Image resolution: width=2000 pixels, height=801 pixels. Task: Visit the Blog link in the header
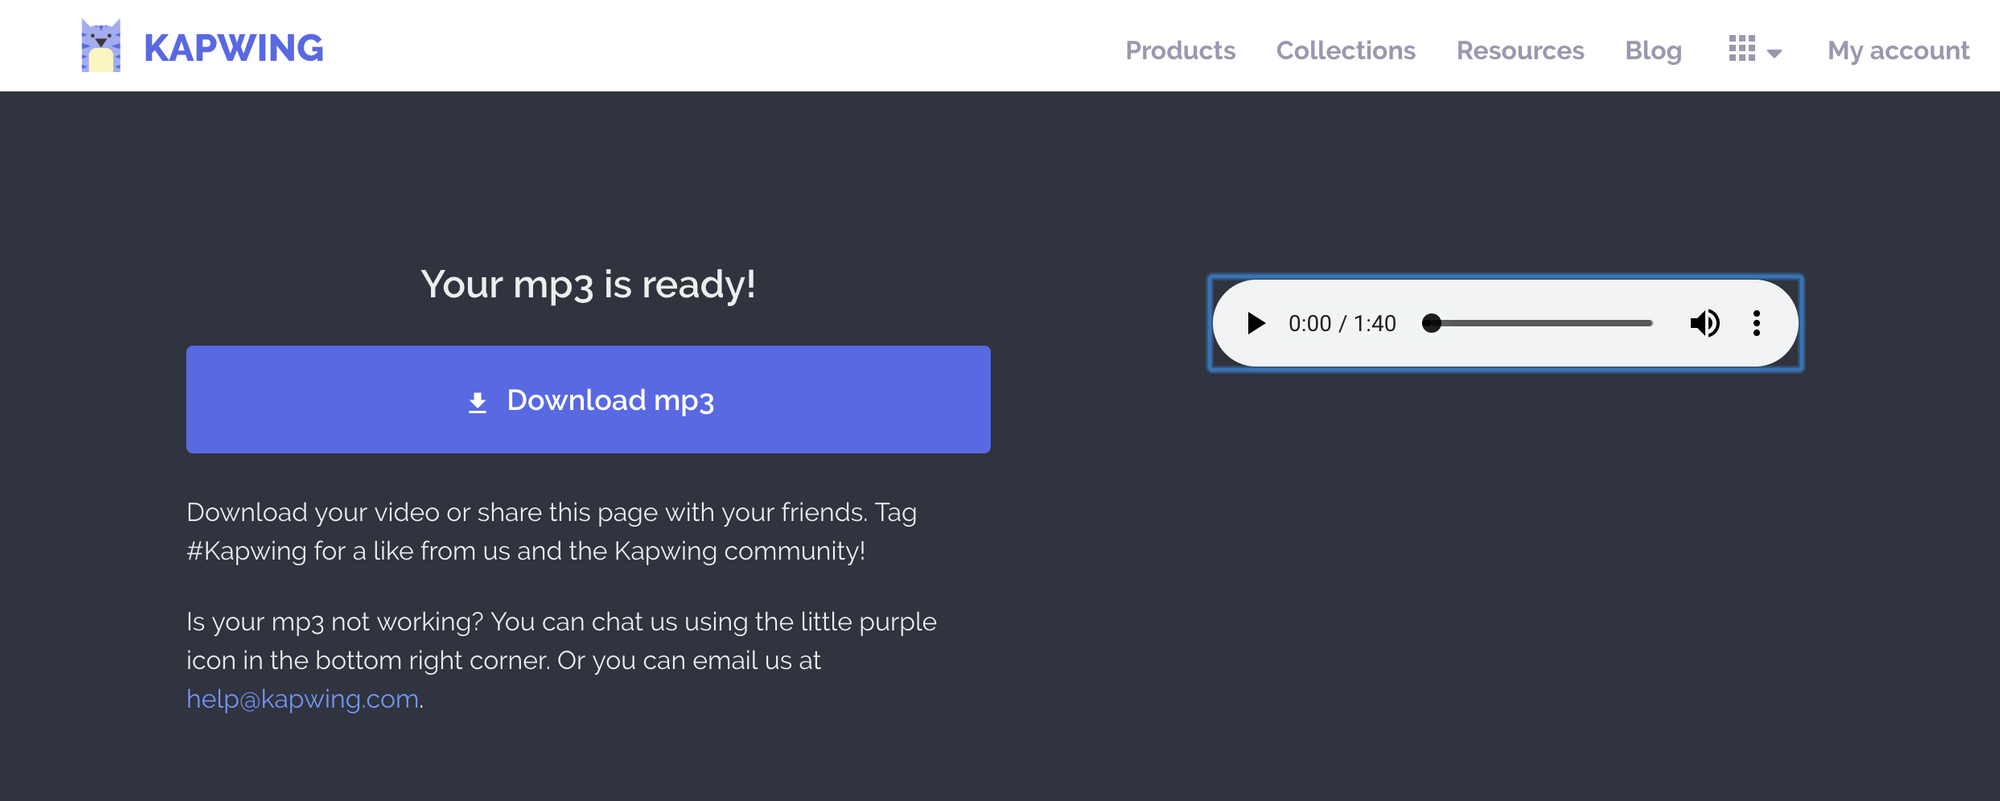[x=1653, y=50]
